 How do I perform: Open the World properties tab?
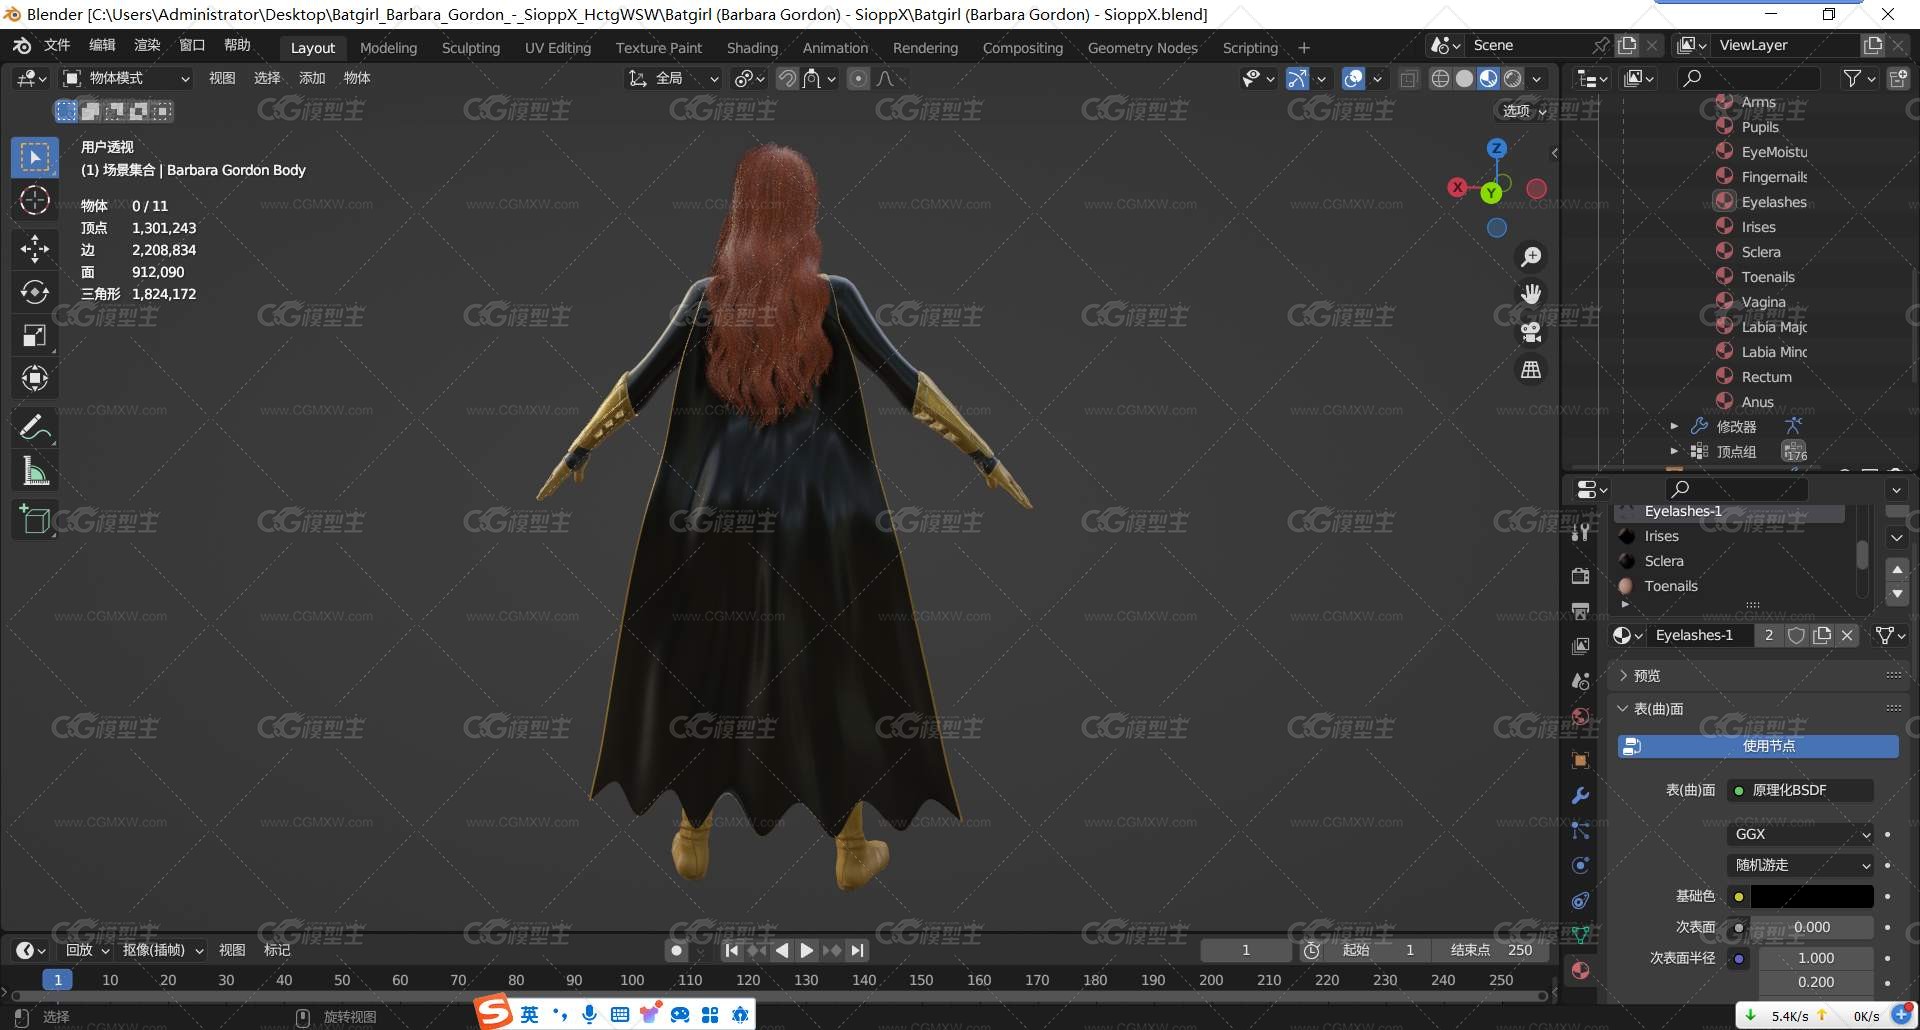click(1580, 716)
